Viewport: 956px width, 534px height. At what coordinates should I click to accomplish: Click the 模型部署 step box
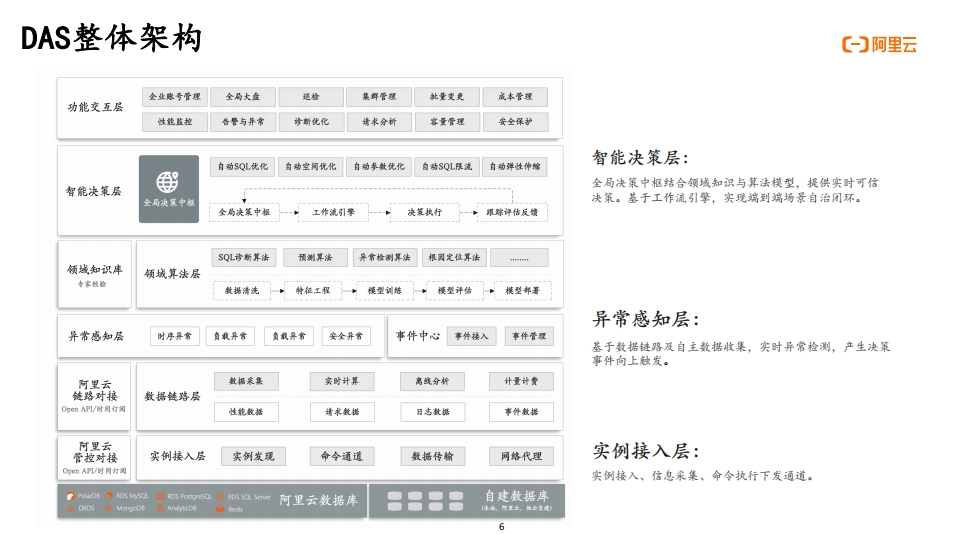pyautogui.click(x=523, y=291)
